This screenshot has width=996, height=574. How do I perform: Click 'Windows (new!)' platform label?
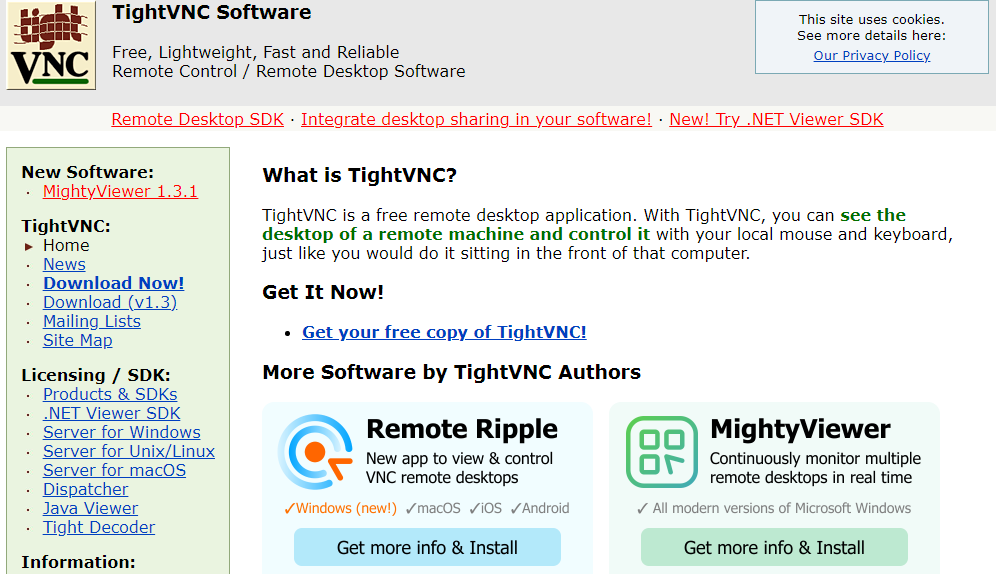(x=340, y=509)
